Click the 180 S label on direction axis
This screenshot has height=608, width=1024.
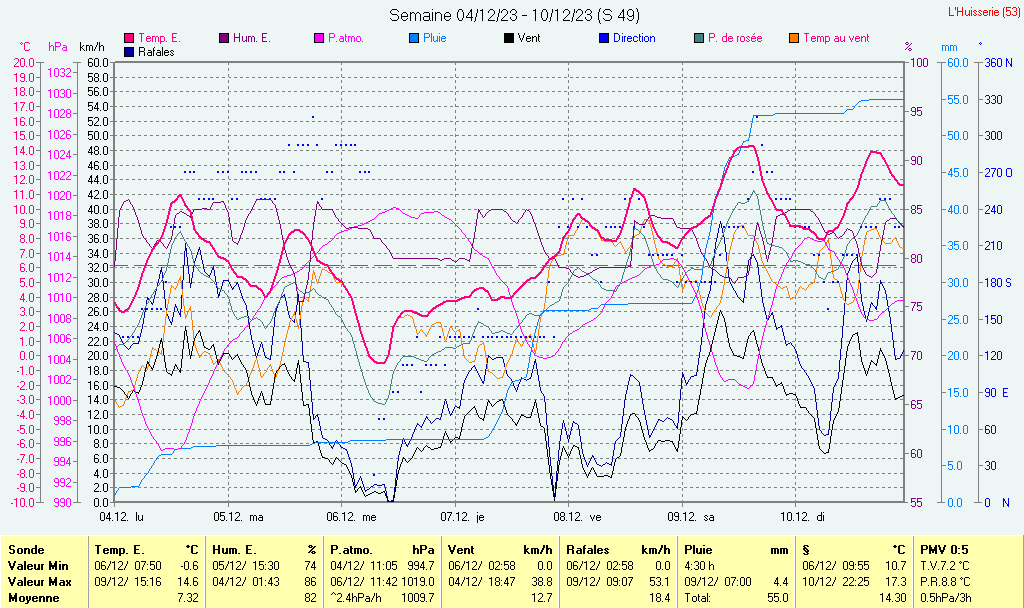tap(998, 283)
